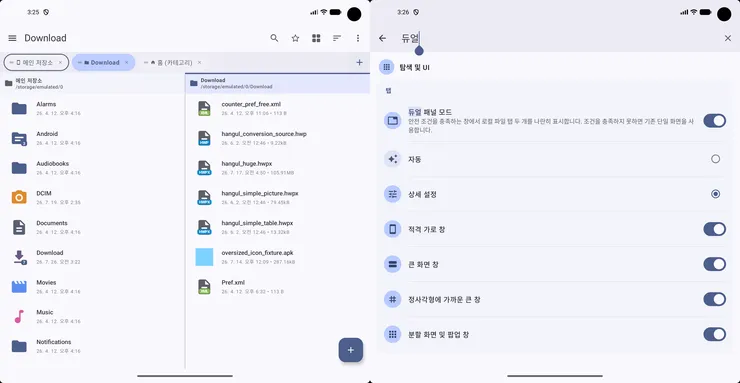This screenshot has width=740, height=383.
Task: Open the DCIM camera folder icon
Action: pyautogui.click(x=19, y=197)
